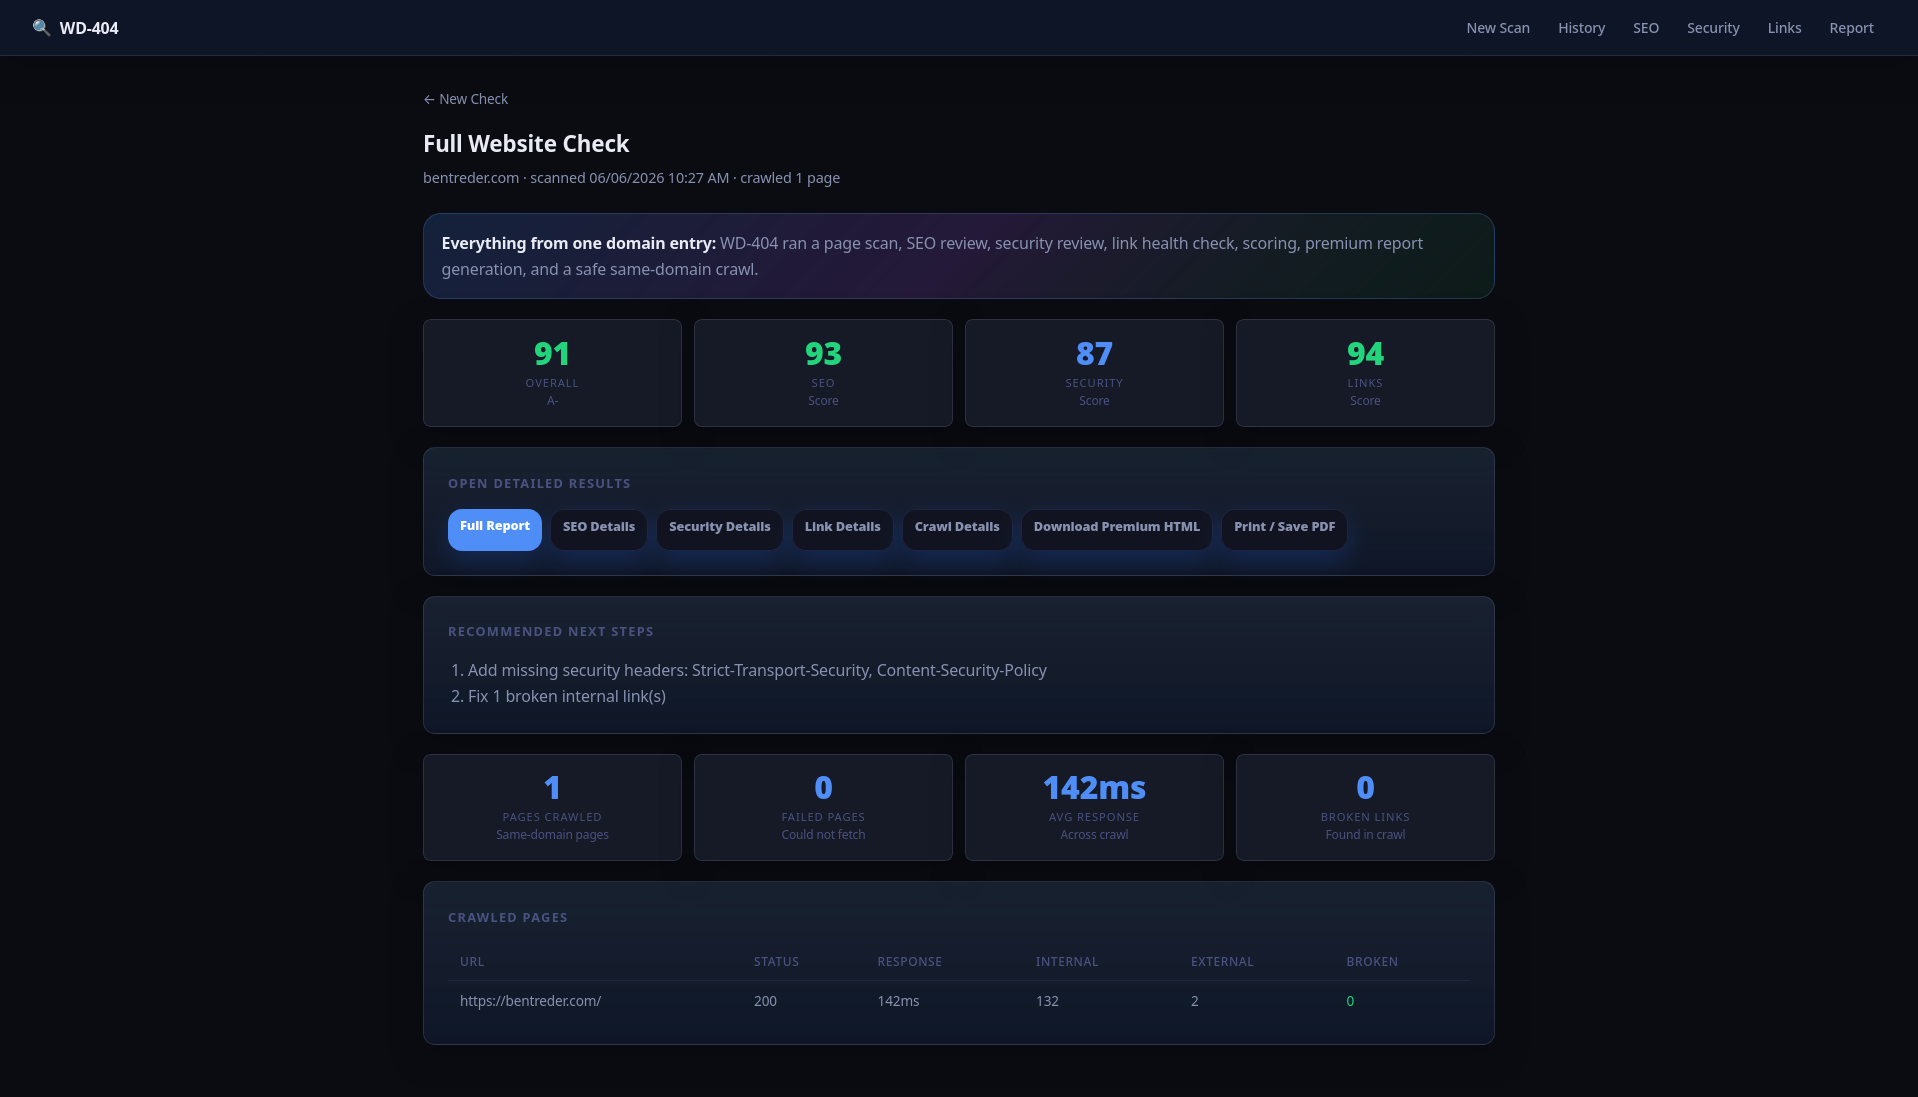This screenshot has height=1097, width=1918.
Task: Open History in top navigation
Action: point(1581,28)
